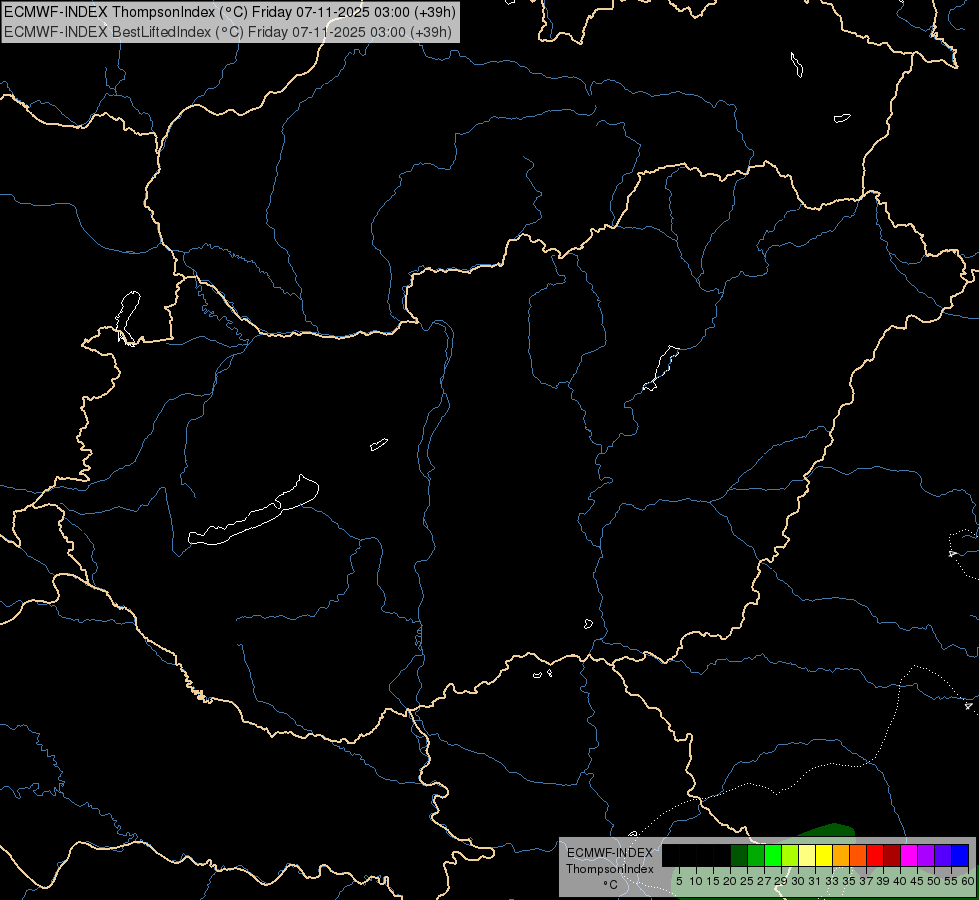
Task: Select the dark green 20-25 legend swatch
Action: click(x=739, y=855)
